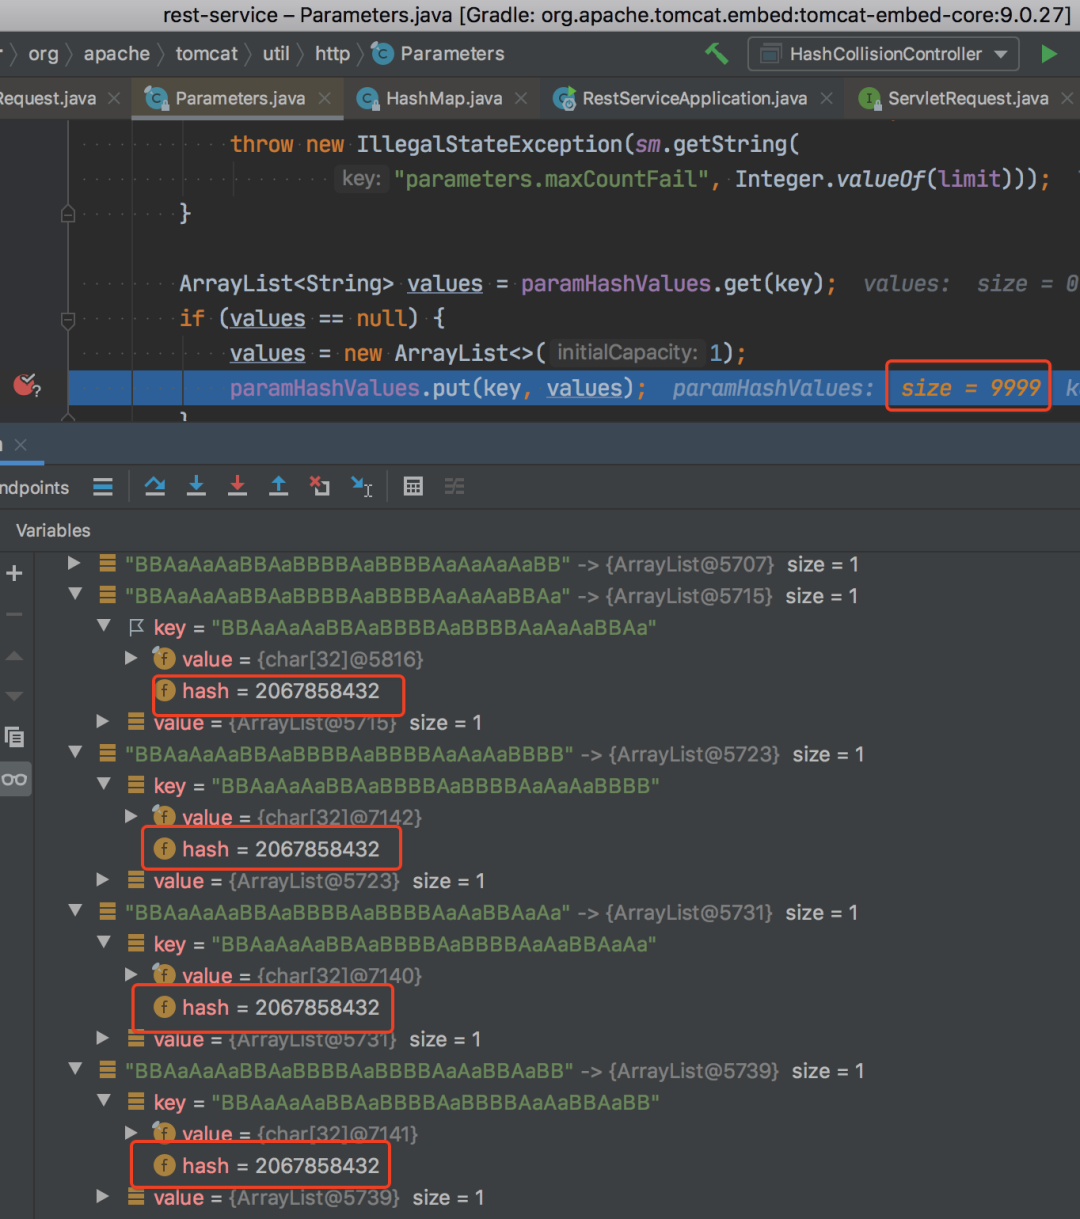Click the tomcat breadcrumb in the navigation bar
The width and height of the screenshot is (1080, 1219).
(x=207, y=54)
